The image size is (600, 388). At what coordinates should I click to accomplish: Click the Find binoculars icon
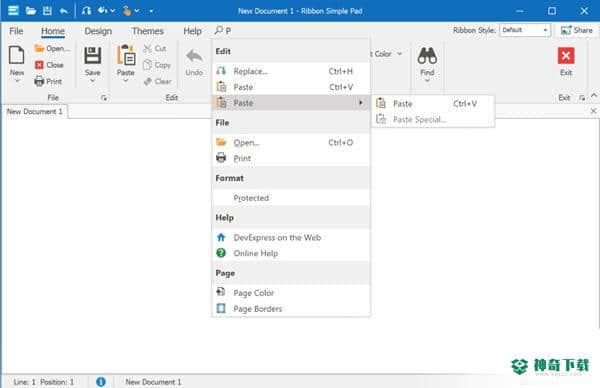[x=427, y=55]
